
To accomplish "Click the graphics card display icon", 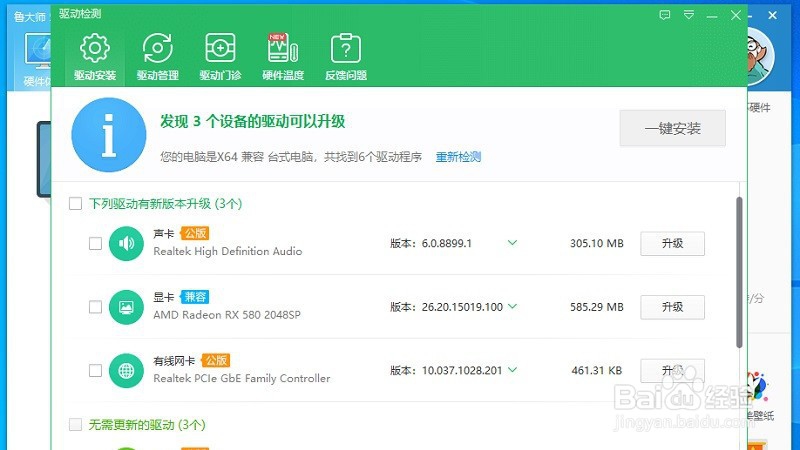I will (x=126, y=307).
